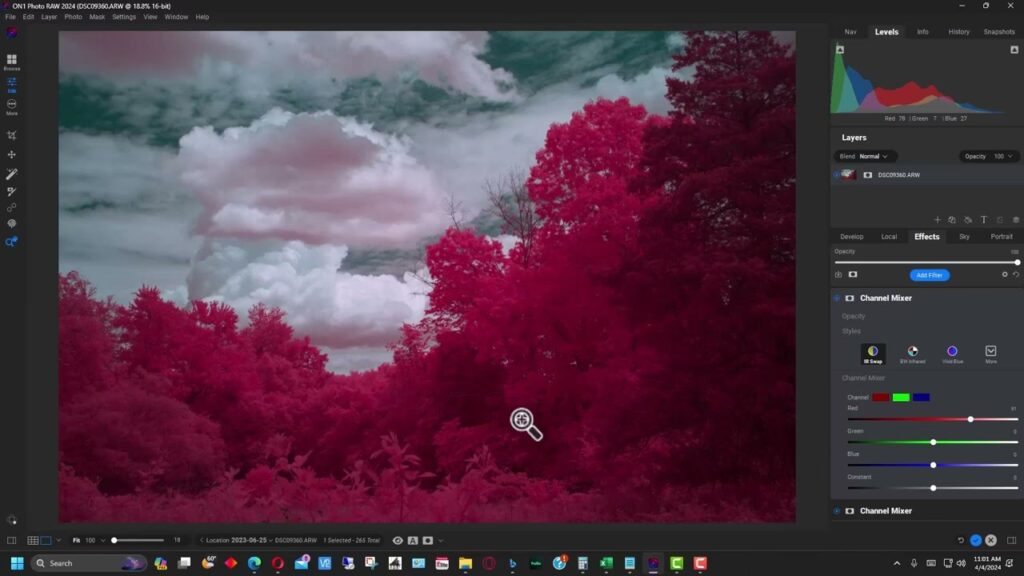Apply the Vivid Blue style preset
This screenshot has width=1024, height=576.
(x=952, y=354)
